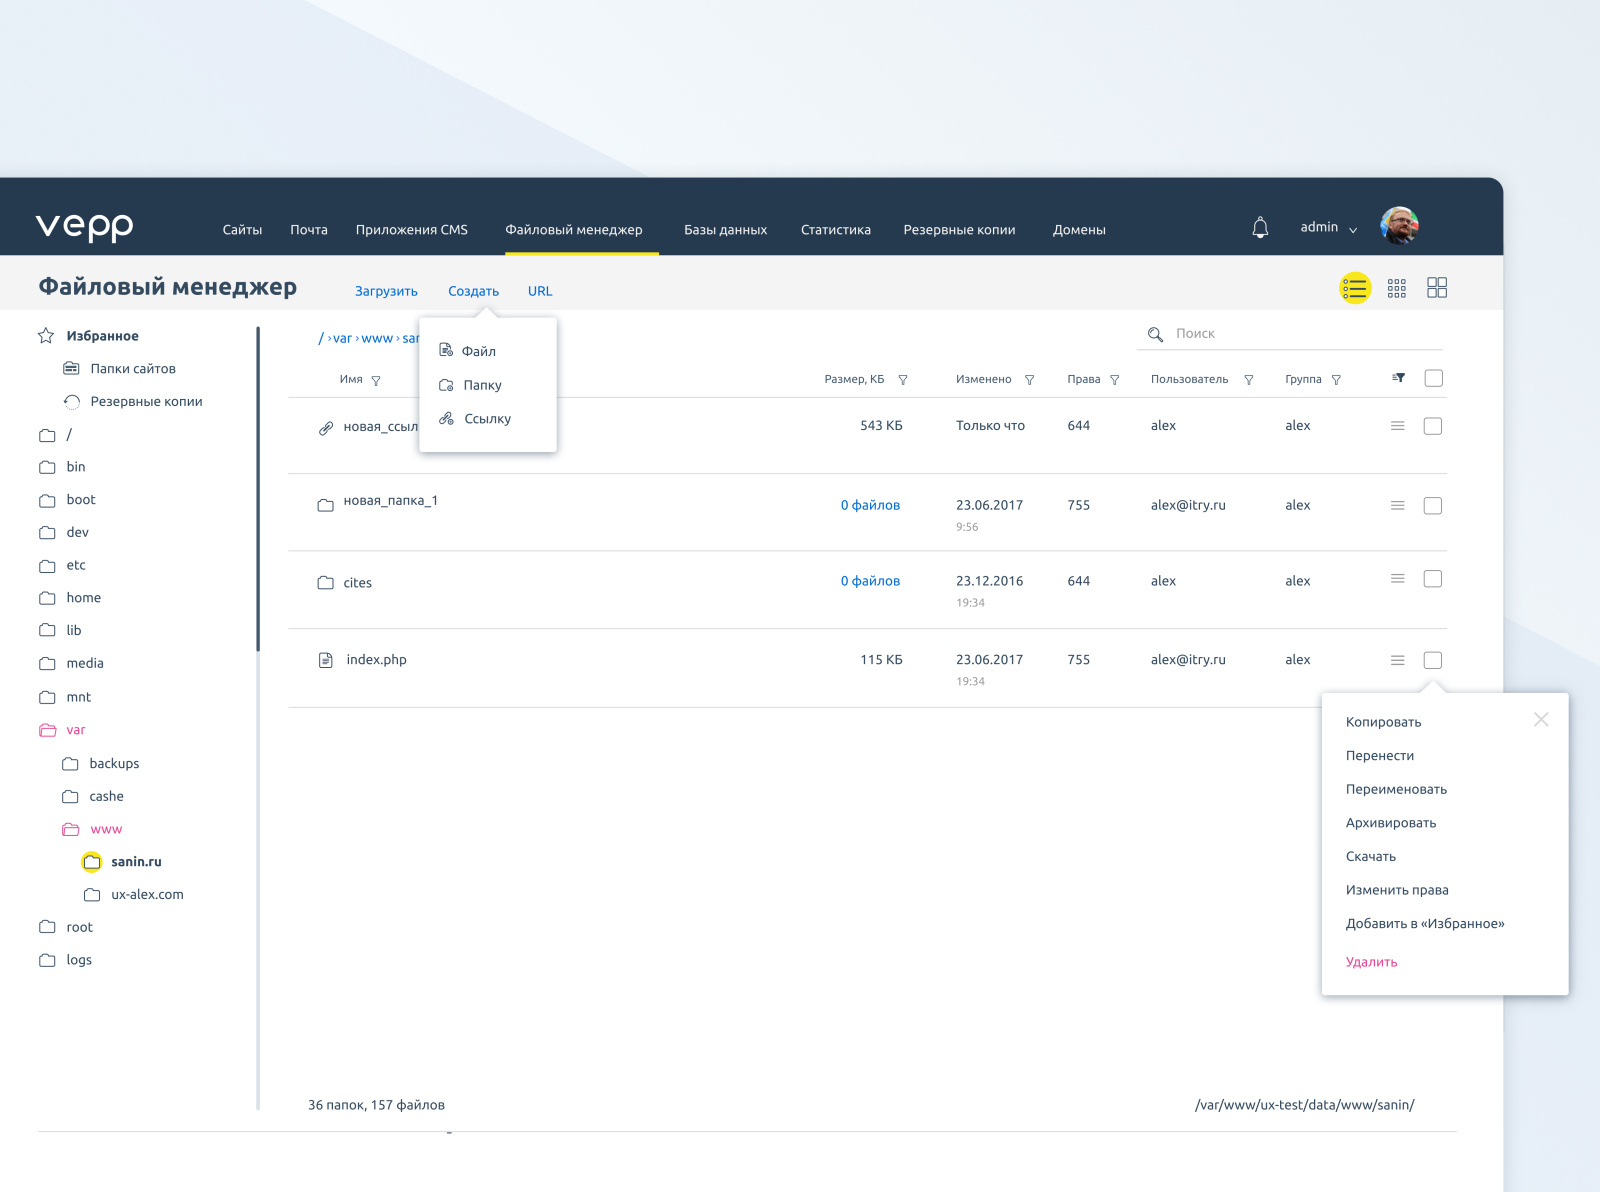Switch to the small grid view icon
The width and height of the screenshot is (1600, 1192).
point(1397,288)
